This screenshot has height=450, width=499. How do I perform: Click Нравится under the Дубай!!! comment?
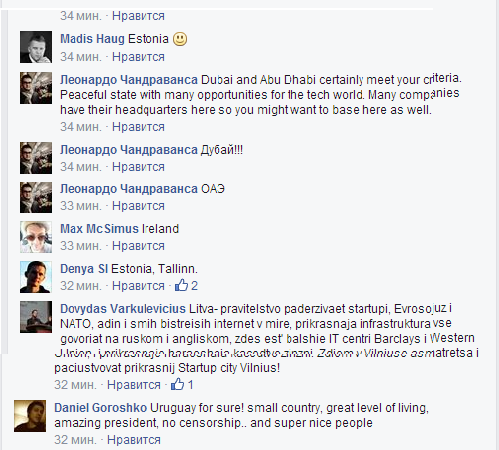tap(138, 167)
